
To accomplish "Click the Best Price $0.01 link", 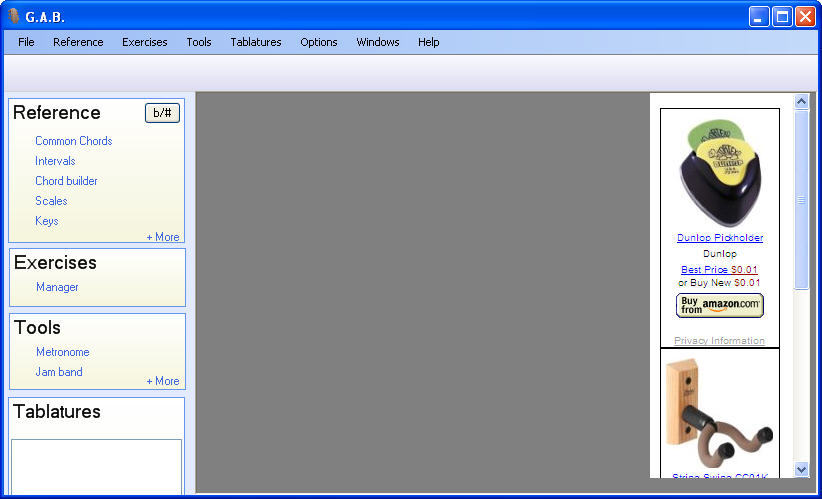I will coord(720,270).
